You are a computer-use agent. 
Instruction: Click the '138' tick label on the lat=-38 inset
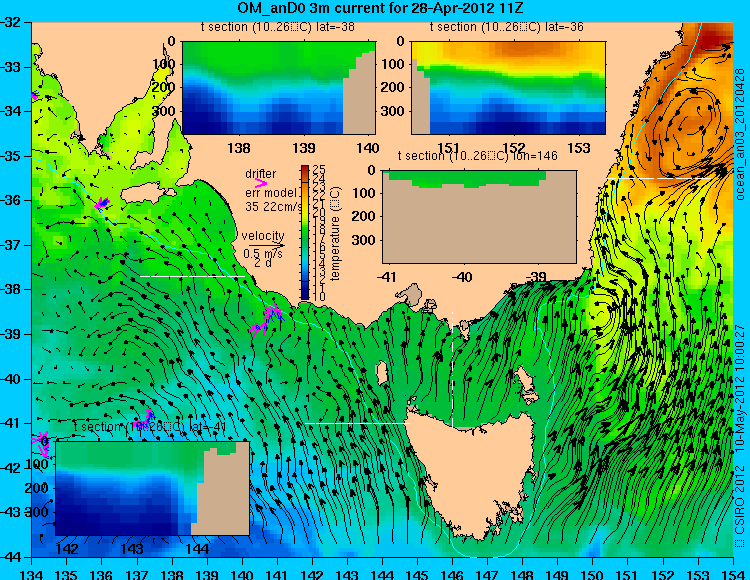239,148
